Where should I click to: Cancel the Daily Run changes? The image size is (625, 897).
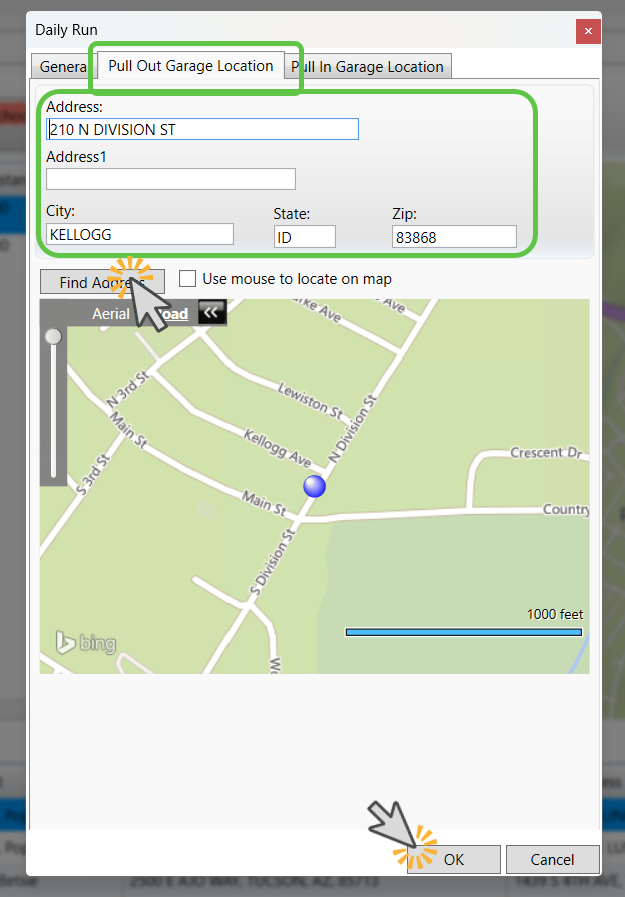[552, 859]
